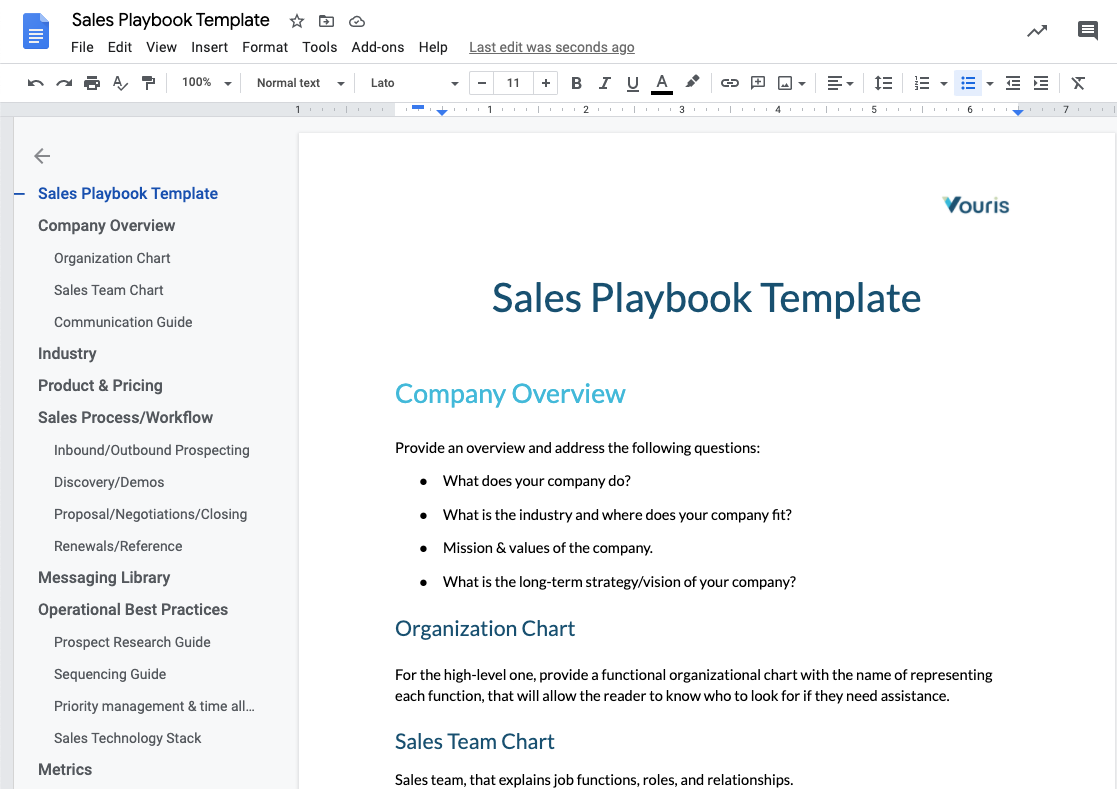The height and width of the screenshot is (789, 1117).
Task: Increase font size with plus button
Action: click(x=546, y=83)
